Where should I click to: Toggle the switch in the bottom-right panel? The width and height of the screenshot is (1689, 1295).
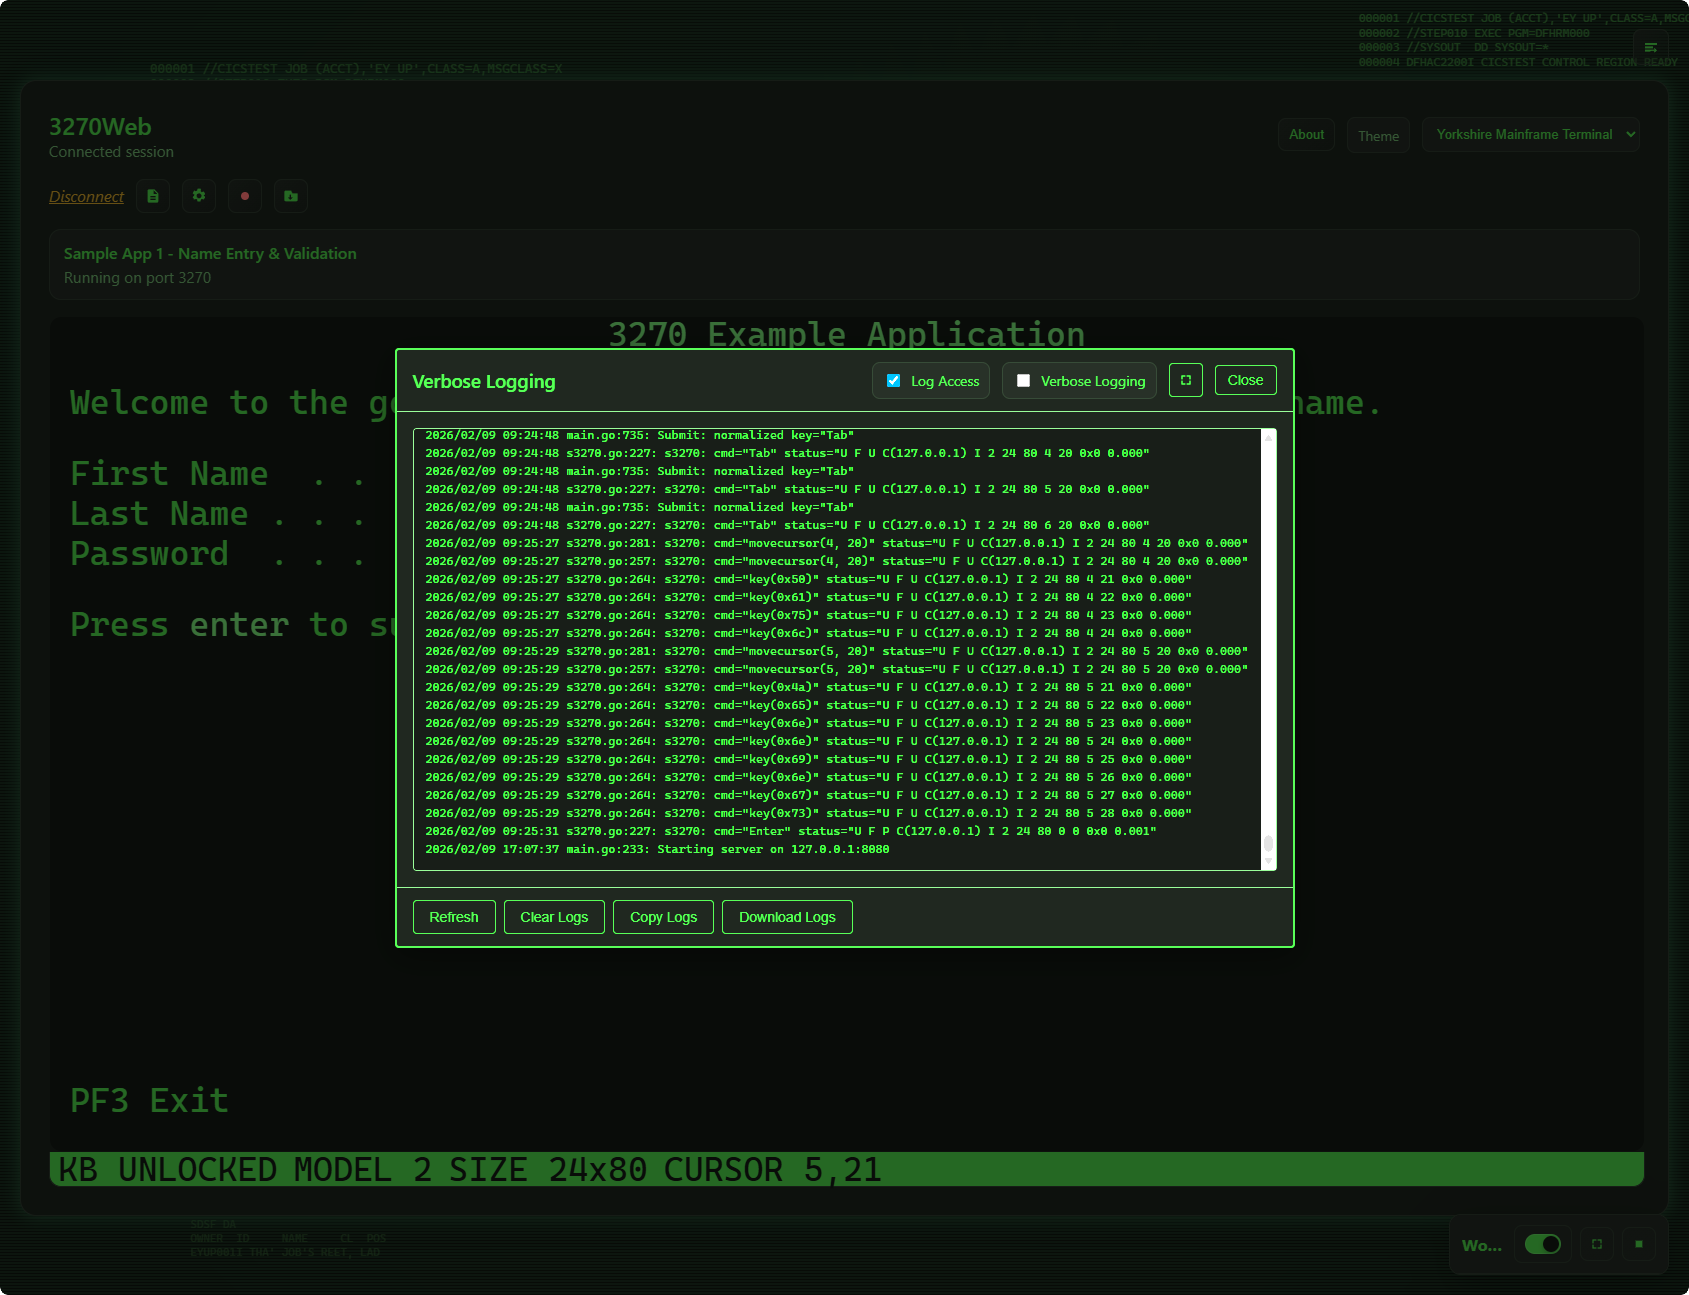[1542, 1244]
